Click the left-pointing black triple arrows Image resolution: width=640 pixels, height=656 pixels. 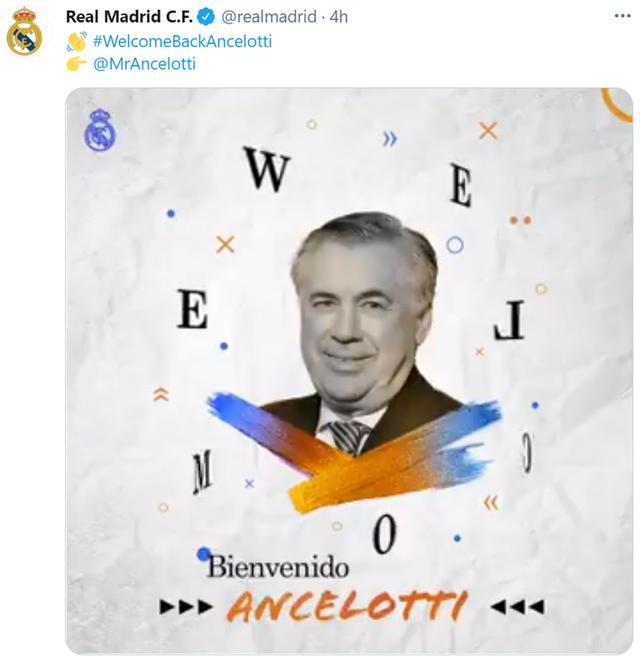pos(517,607)
